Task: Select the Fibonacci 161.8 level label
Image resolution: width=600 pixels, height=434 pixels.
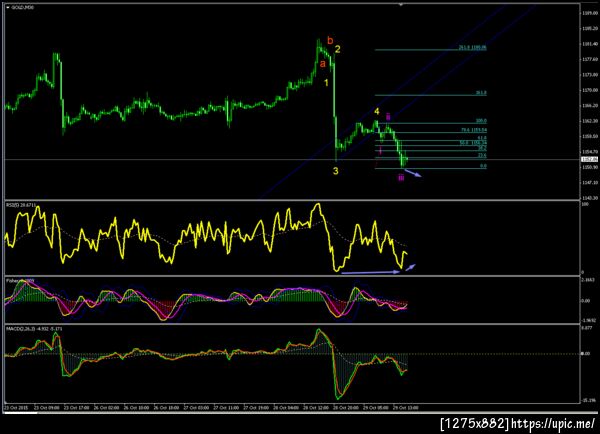Action: pyautogui.click(x=481, y=93)
